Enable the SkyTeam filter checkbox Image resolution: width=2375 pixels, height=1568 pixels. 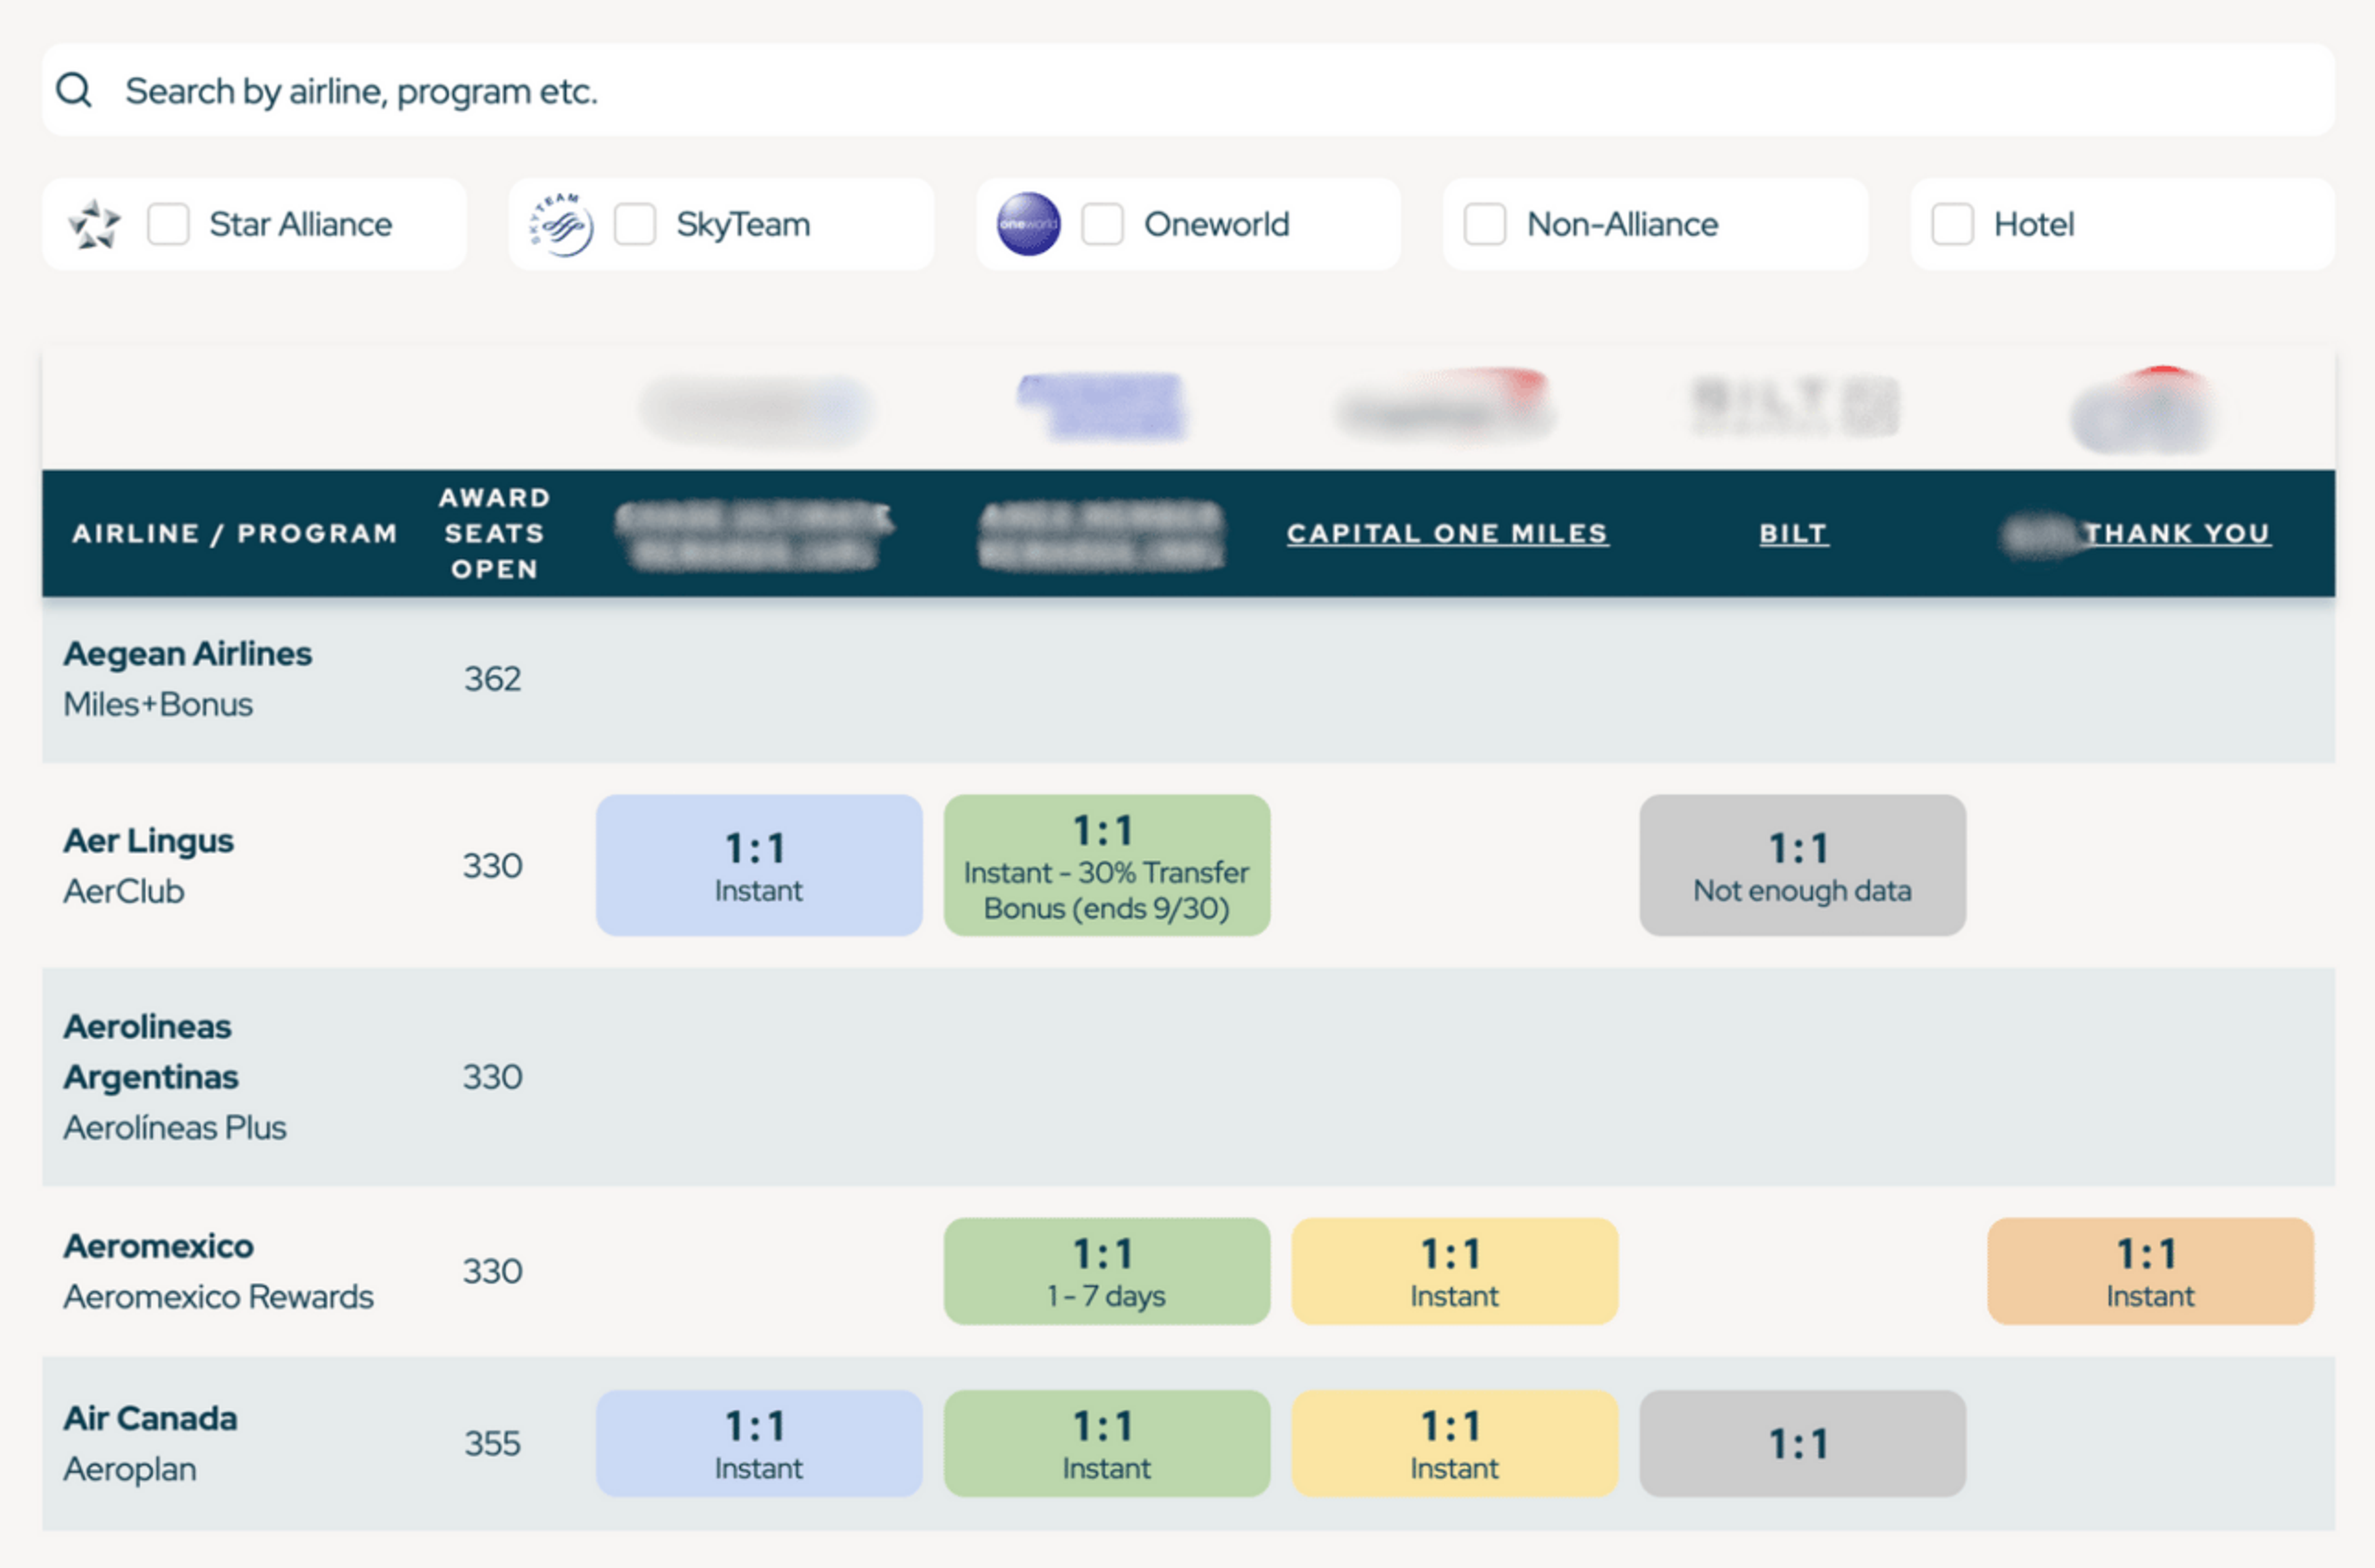(635, 224)
